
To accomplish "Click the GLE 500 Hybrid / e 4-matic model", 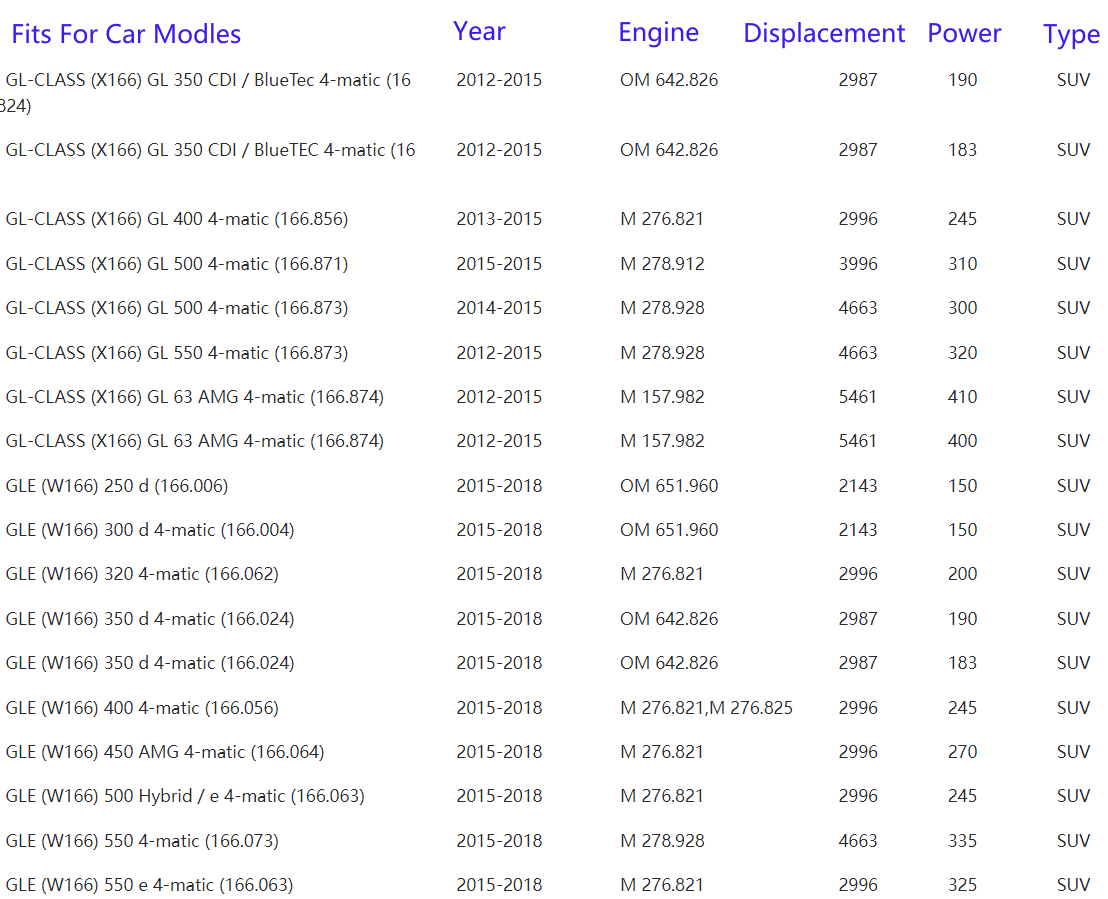I will point(185,796).
